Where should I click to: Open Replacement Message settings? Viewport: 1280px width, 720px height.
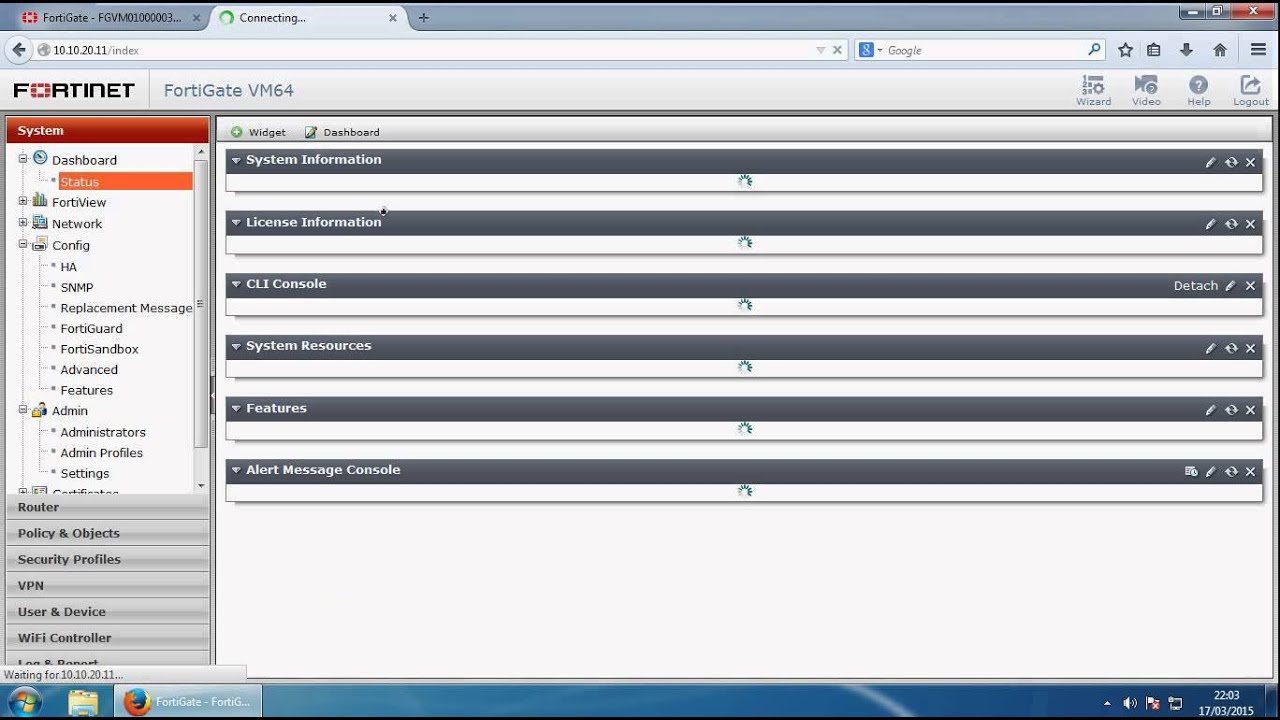point(126,308)
